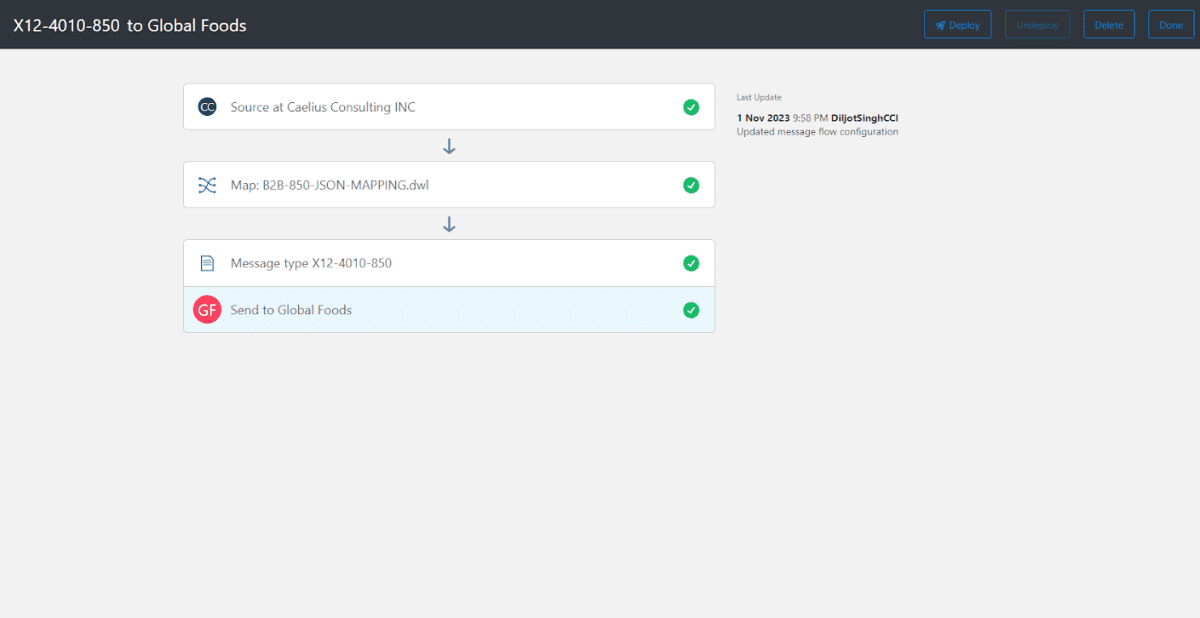Click the mapping shuffle icon on Map row
This screenshot has height=618, width=1200.
[x=207, y=185]
